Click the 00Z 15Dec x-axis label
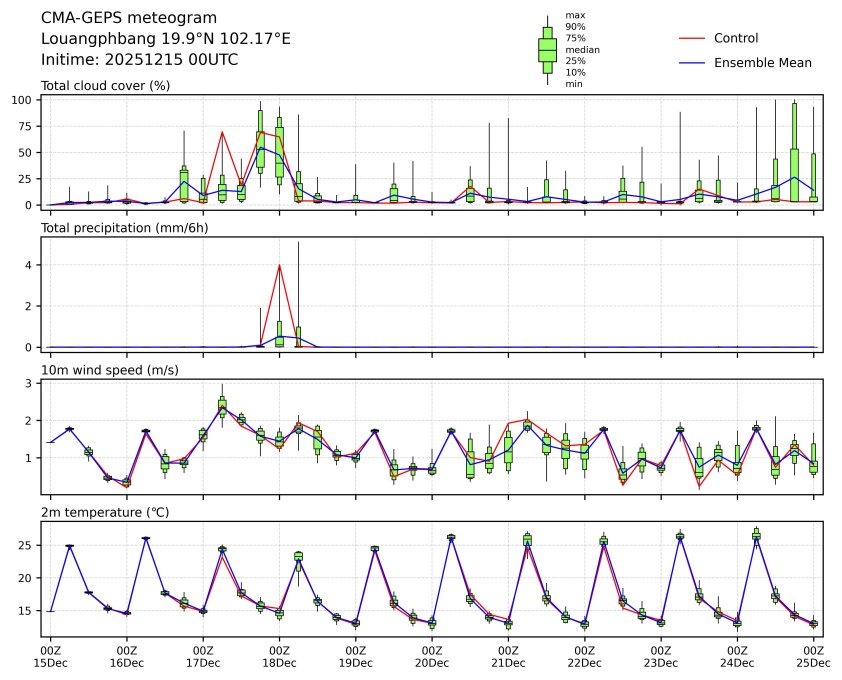842x680 pixels. point(50,656)
